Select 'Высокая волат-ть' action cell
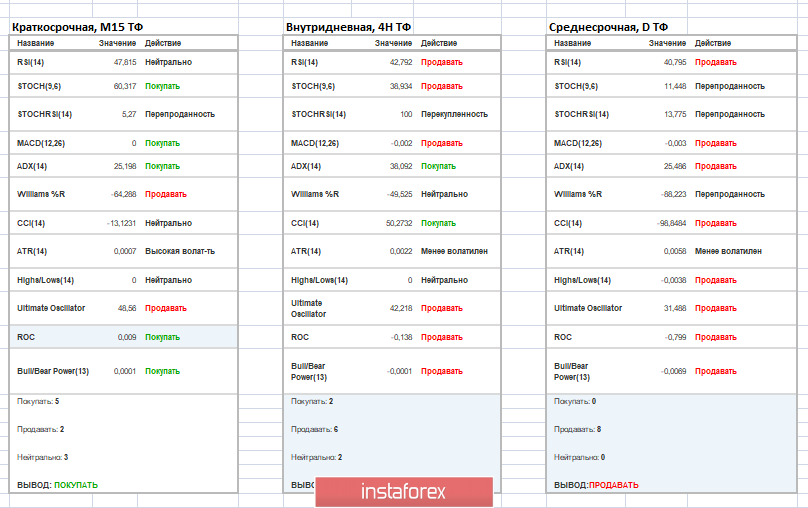 click(x=180, y=251)
